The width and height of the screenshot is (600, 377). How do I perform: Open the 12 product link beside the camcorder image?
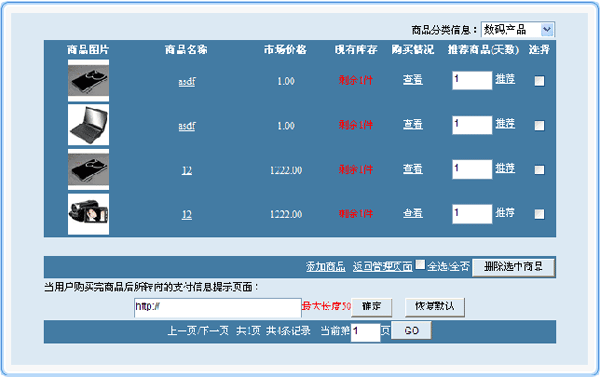click(187, 215)
